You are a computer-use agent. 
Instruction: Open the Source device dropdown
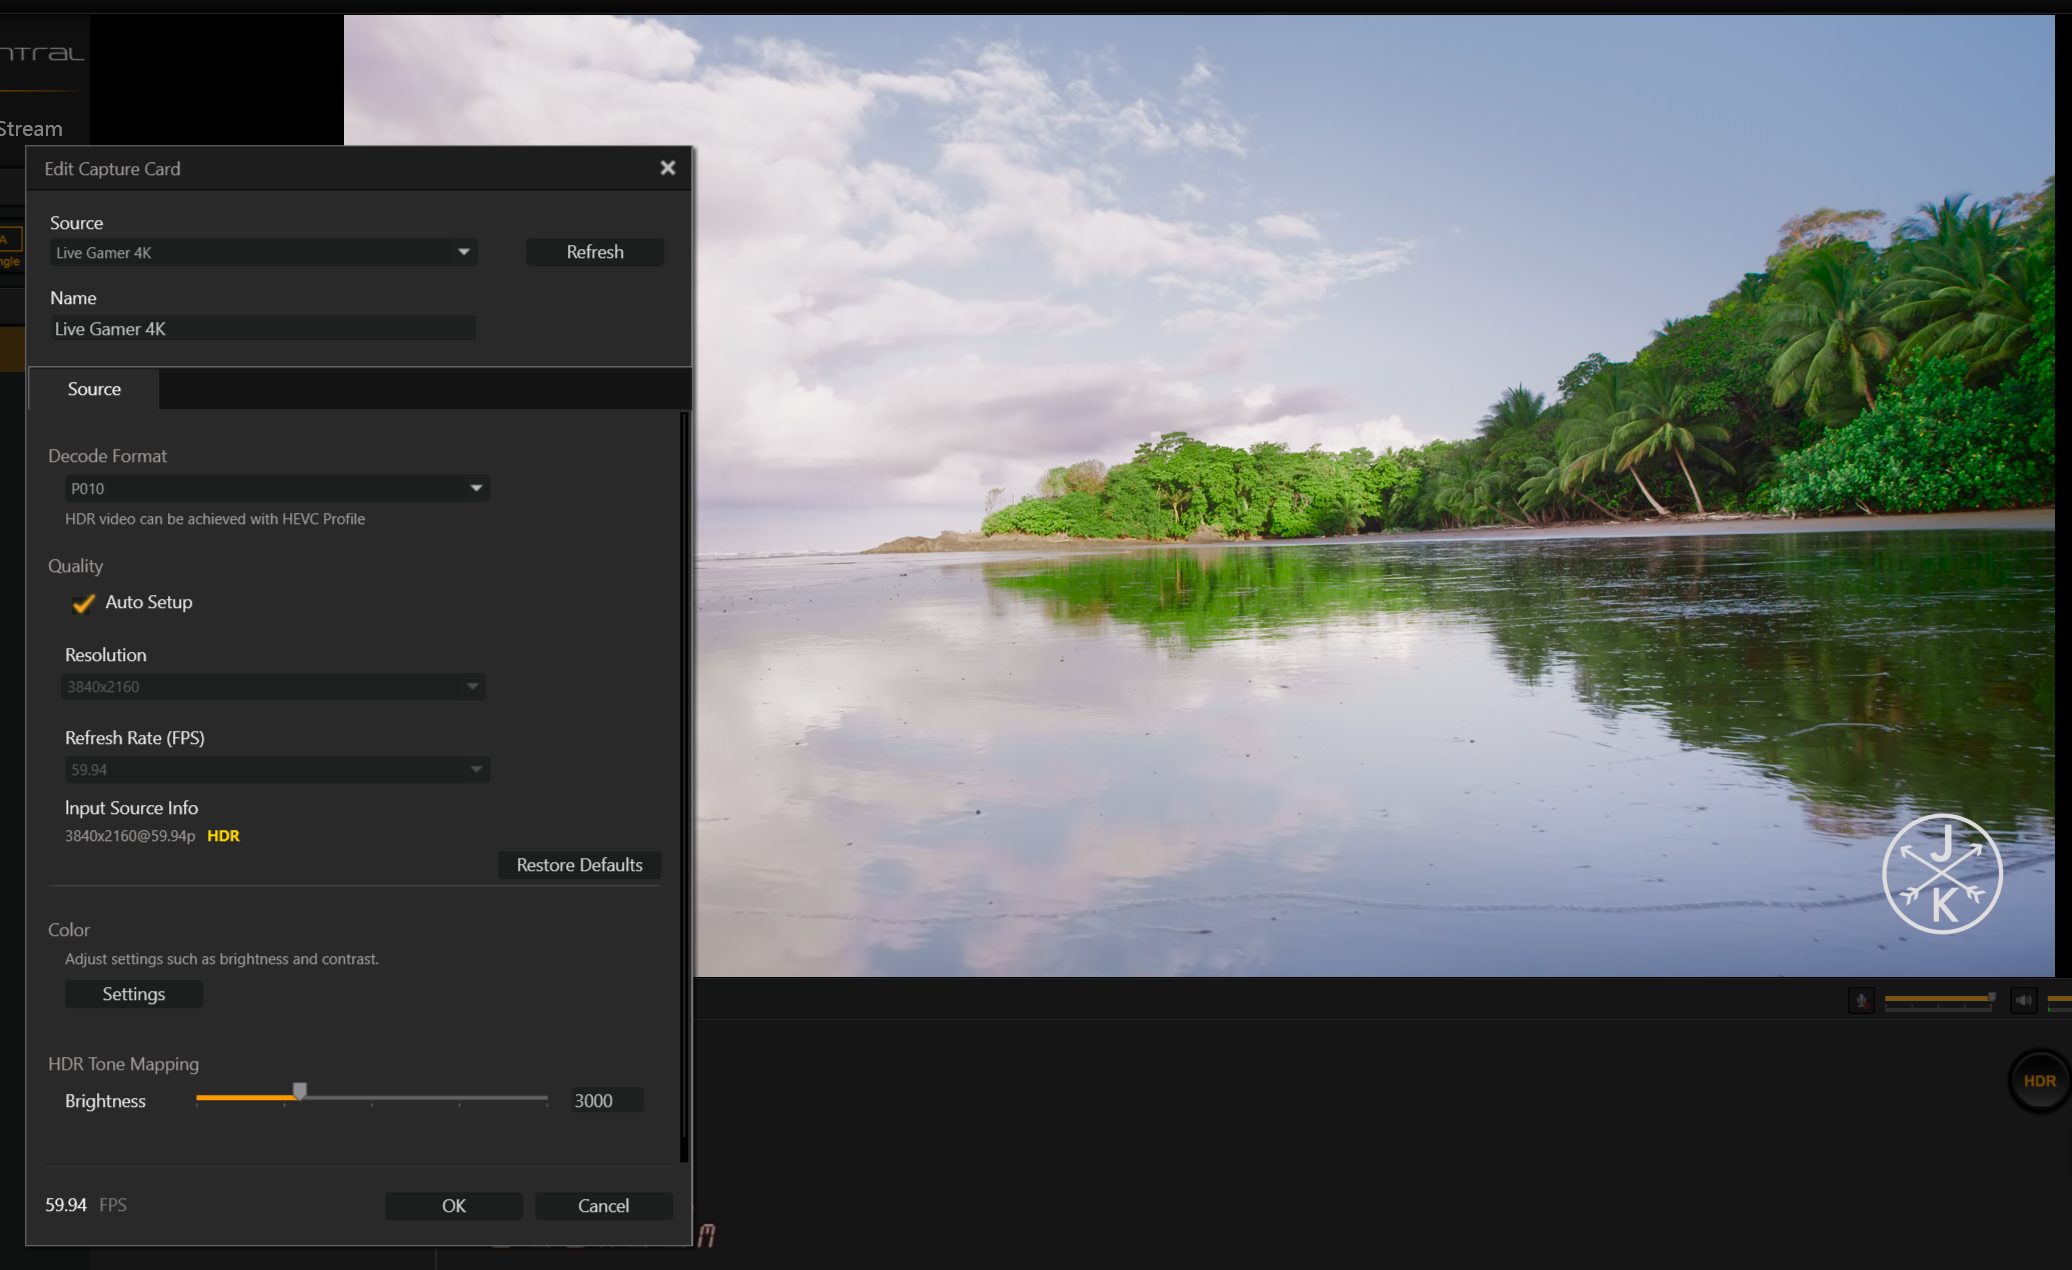[x=264, y=252]
